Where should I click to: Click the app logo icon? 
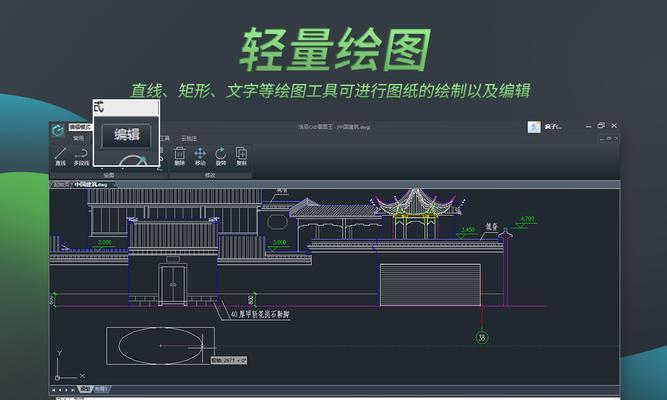(58, 130)
